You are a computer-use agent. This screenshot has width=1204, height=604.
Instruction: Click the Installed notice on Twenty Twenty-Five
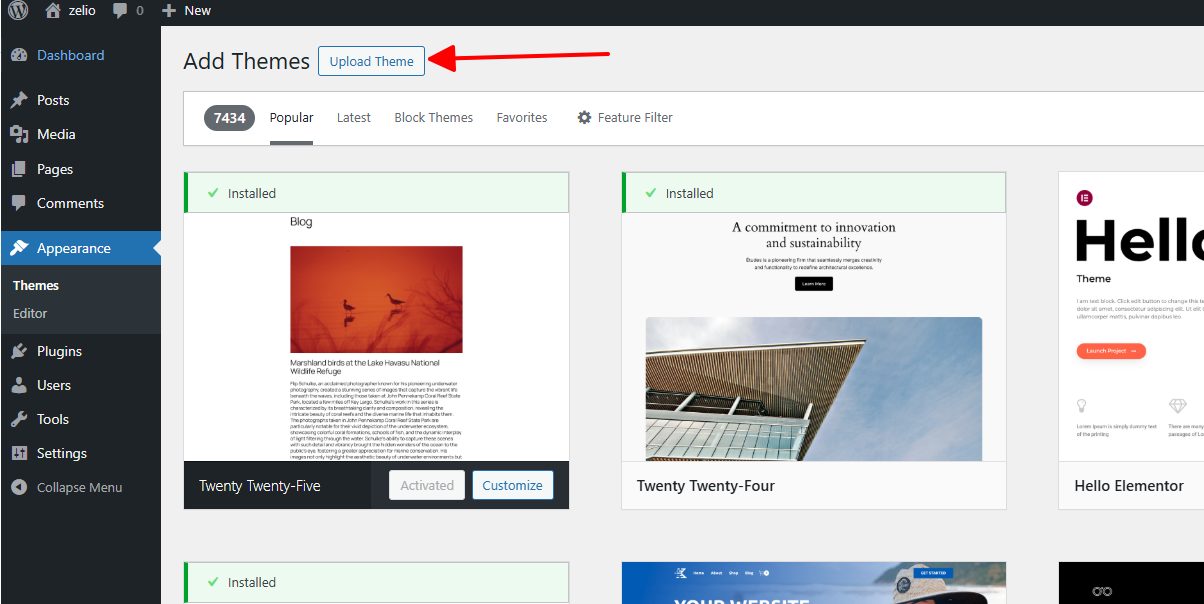pyautogui.click(x=376, y=193)
